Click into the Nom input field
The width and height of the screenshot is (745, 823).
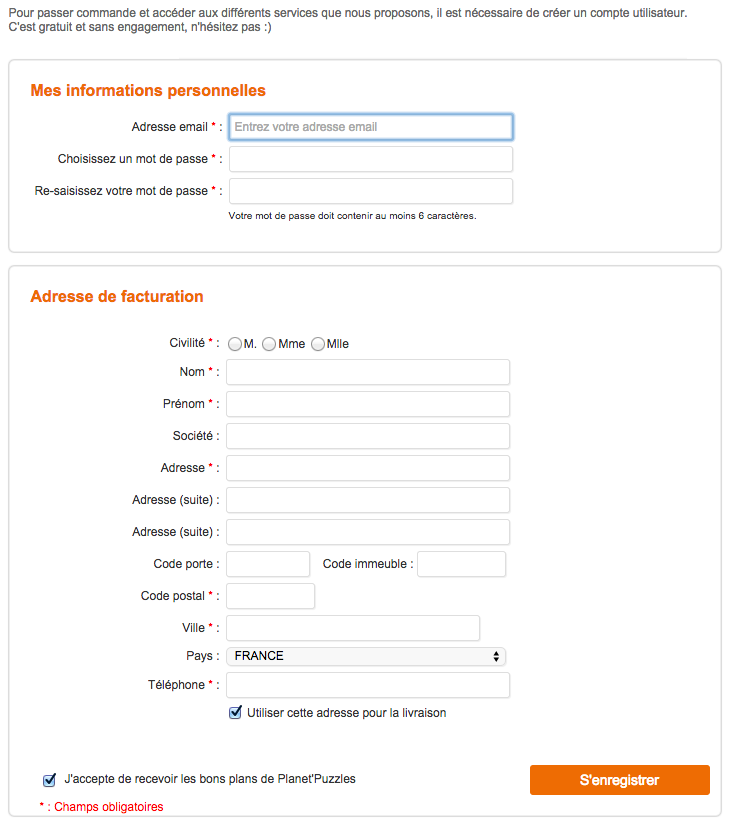tap(368, 372)
